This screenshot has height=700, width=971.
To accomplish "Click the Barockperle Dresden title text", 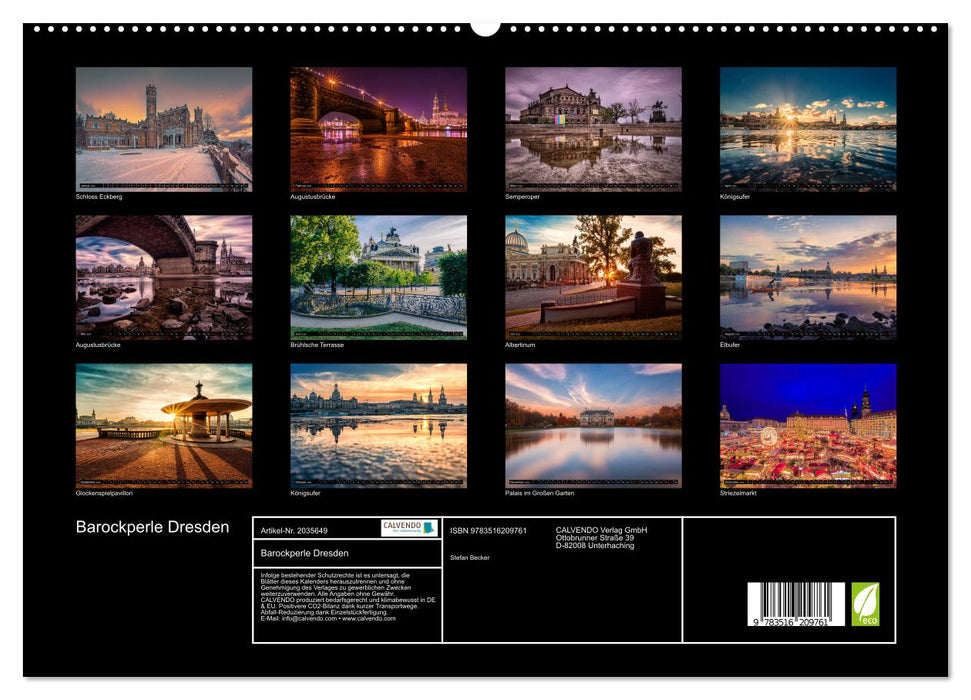I will (152, 525).
